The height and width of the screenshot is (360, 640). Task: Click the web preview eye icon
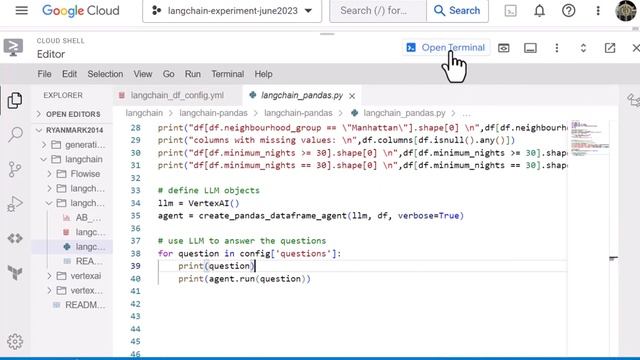[504, 48]
